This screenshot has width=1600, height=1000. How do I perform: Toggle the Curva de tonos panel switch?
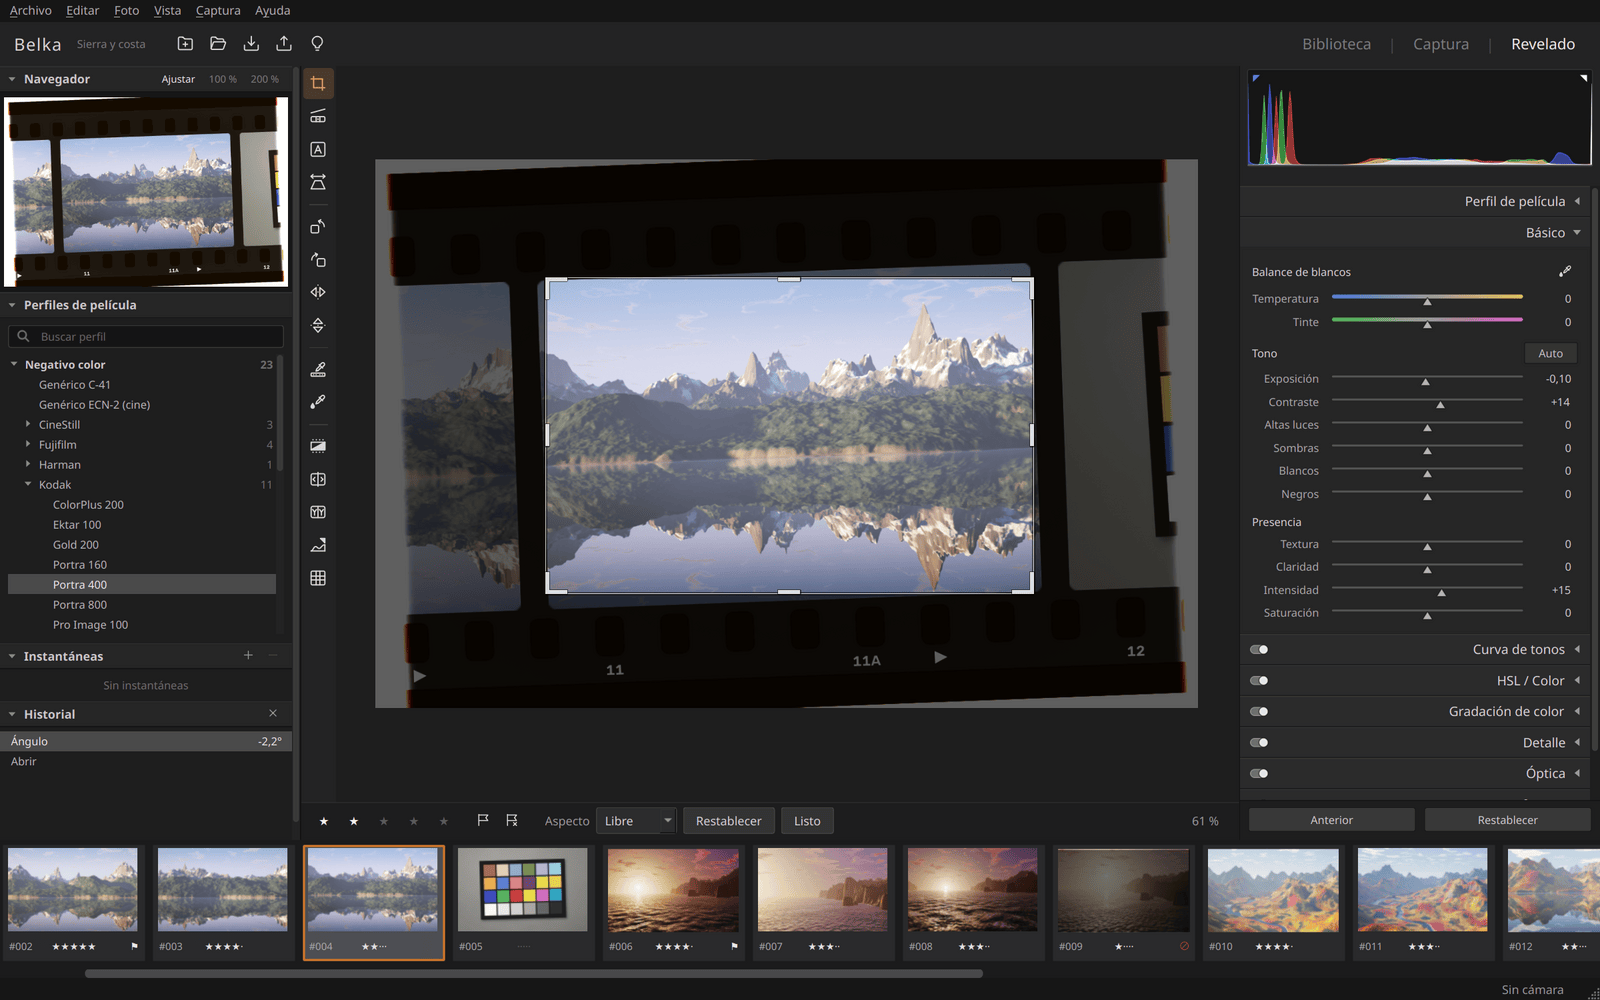pos(1259,649)
